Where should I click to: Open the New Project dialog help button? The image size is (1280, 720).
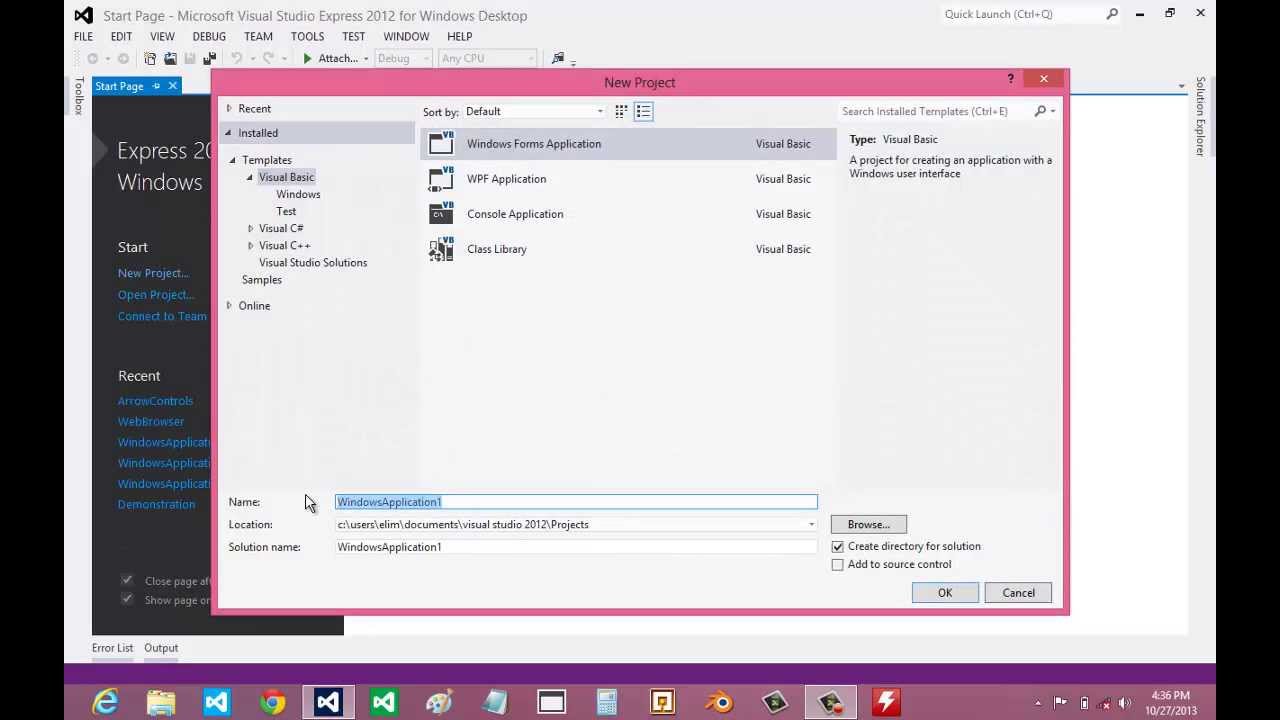[1010, 79]
